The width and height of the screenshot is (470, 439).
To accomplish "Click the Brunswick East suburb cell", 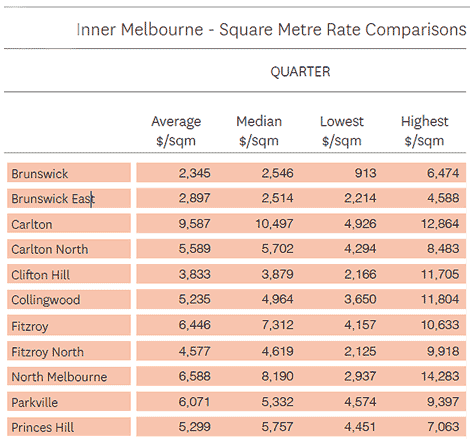I will [69, 198].
